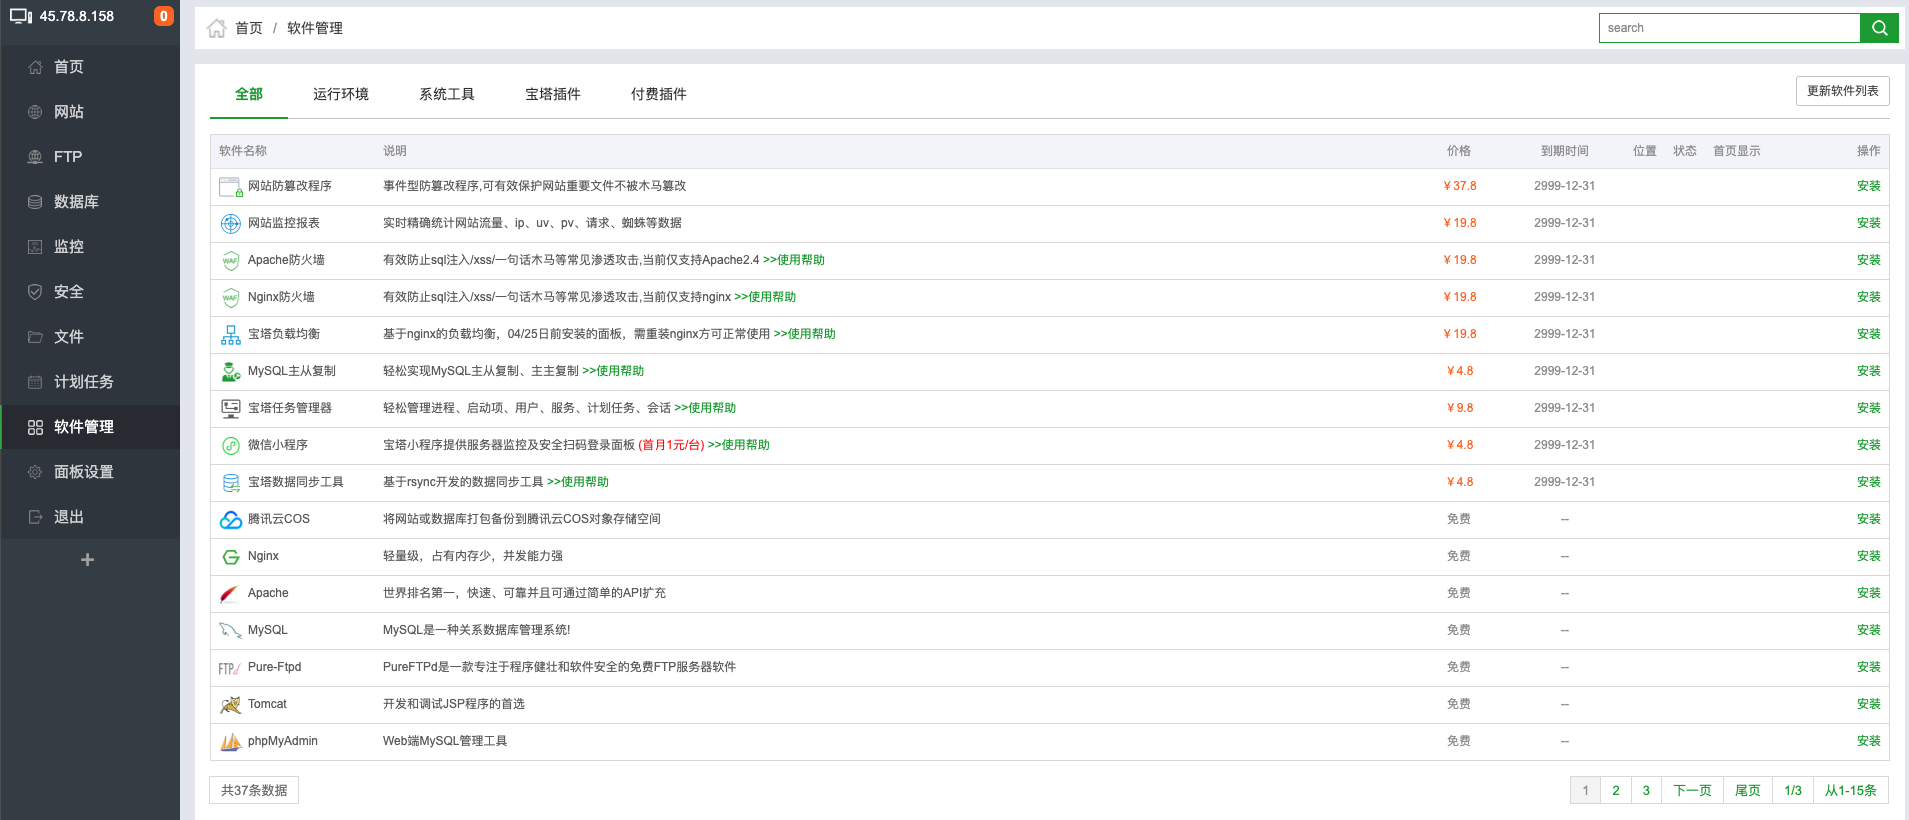Viewport: 1909px width, 820px height.
Task: Click the 到期时间 column header
Action: click(1565, 151)
